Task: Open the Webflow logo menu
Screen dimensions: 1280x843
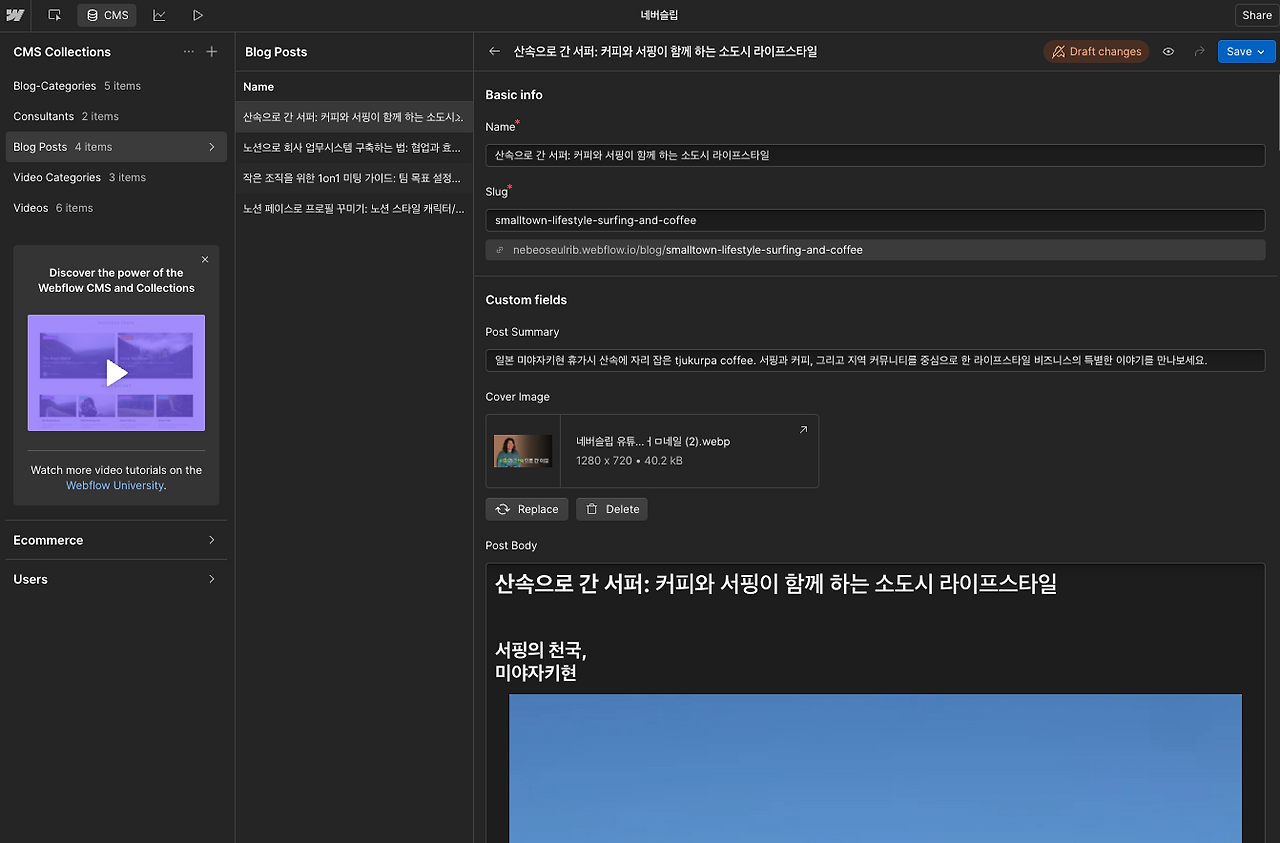Action: click(x=15, y=15)
